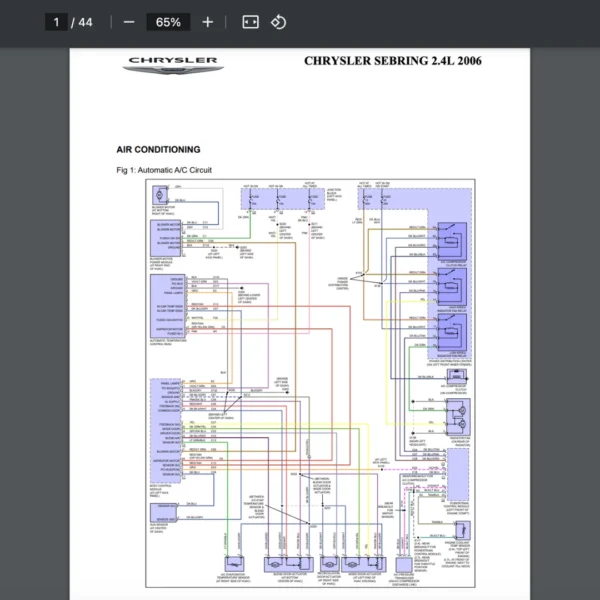Click the CHRYSLER SEBRING 2.4L 2006 title
Viewport: 600px width, 600px height.
[392, 62]
